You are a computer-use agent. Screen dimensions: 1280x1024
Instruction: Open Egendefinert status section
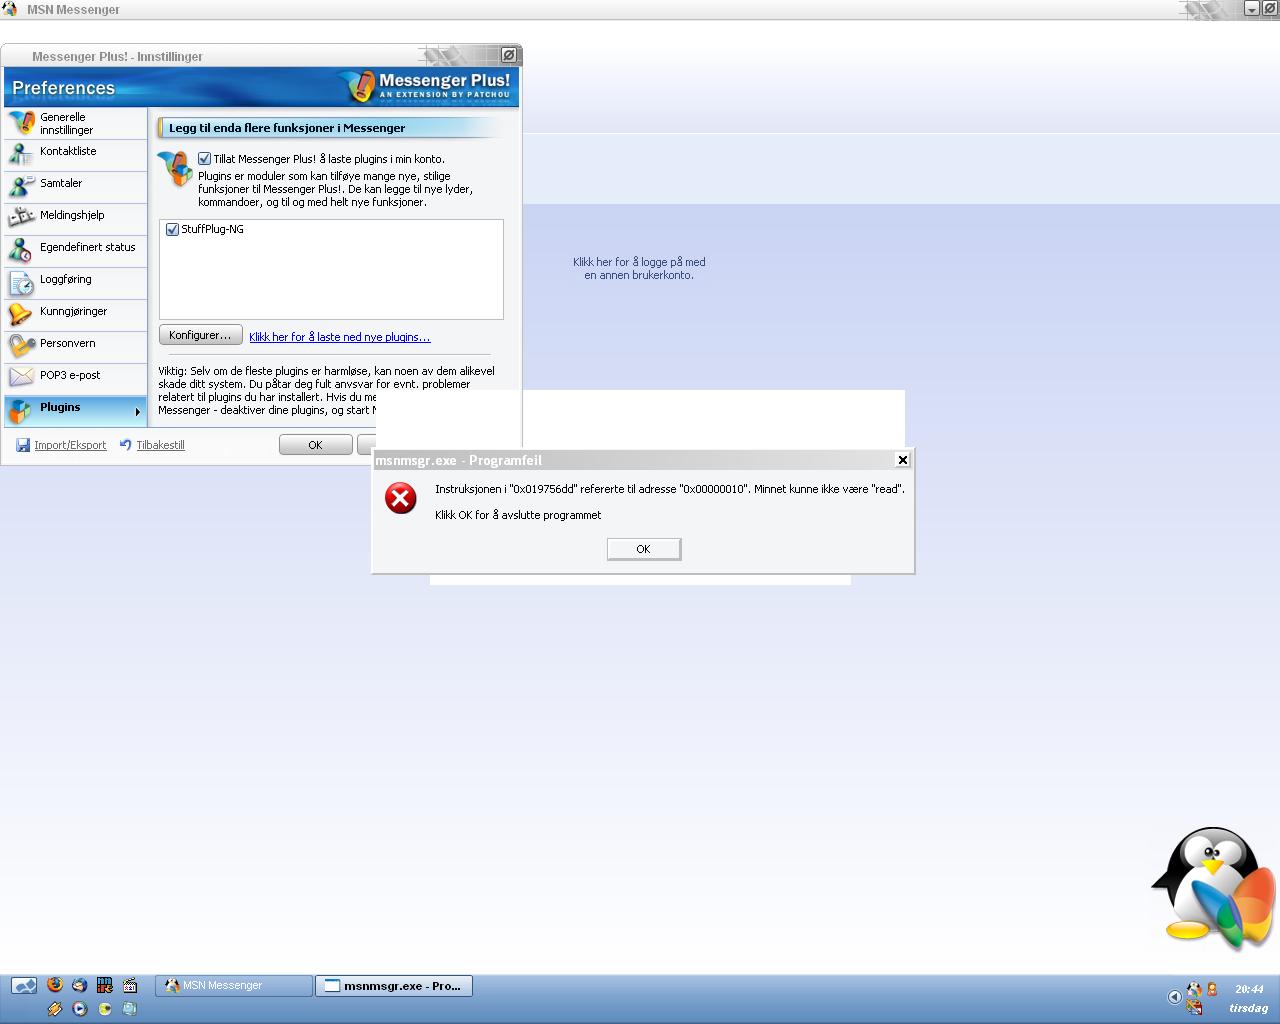[75, 251]
